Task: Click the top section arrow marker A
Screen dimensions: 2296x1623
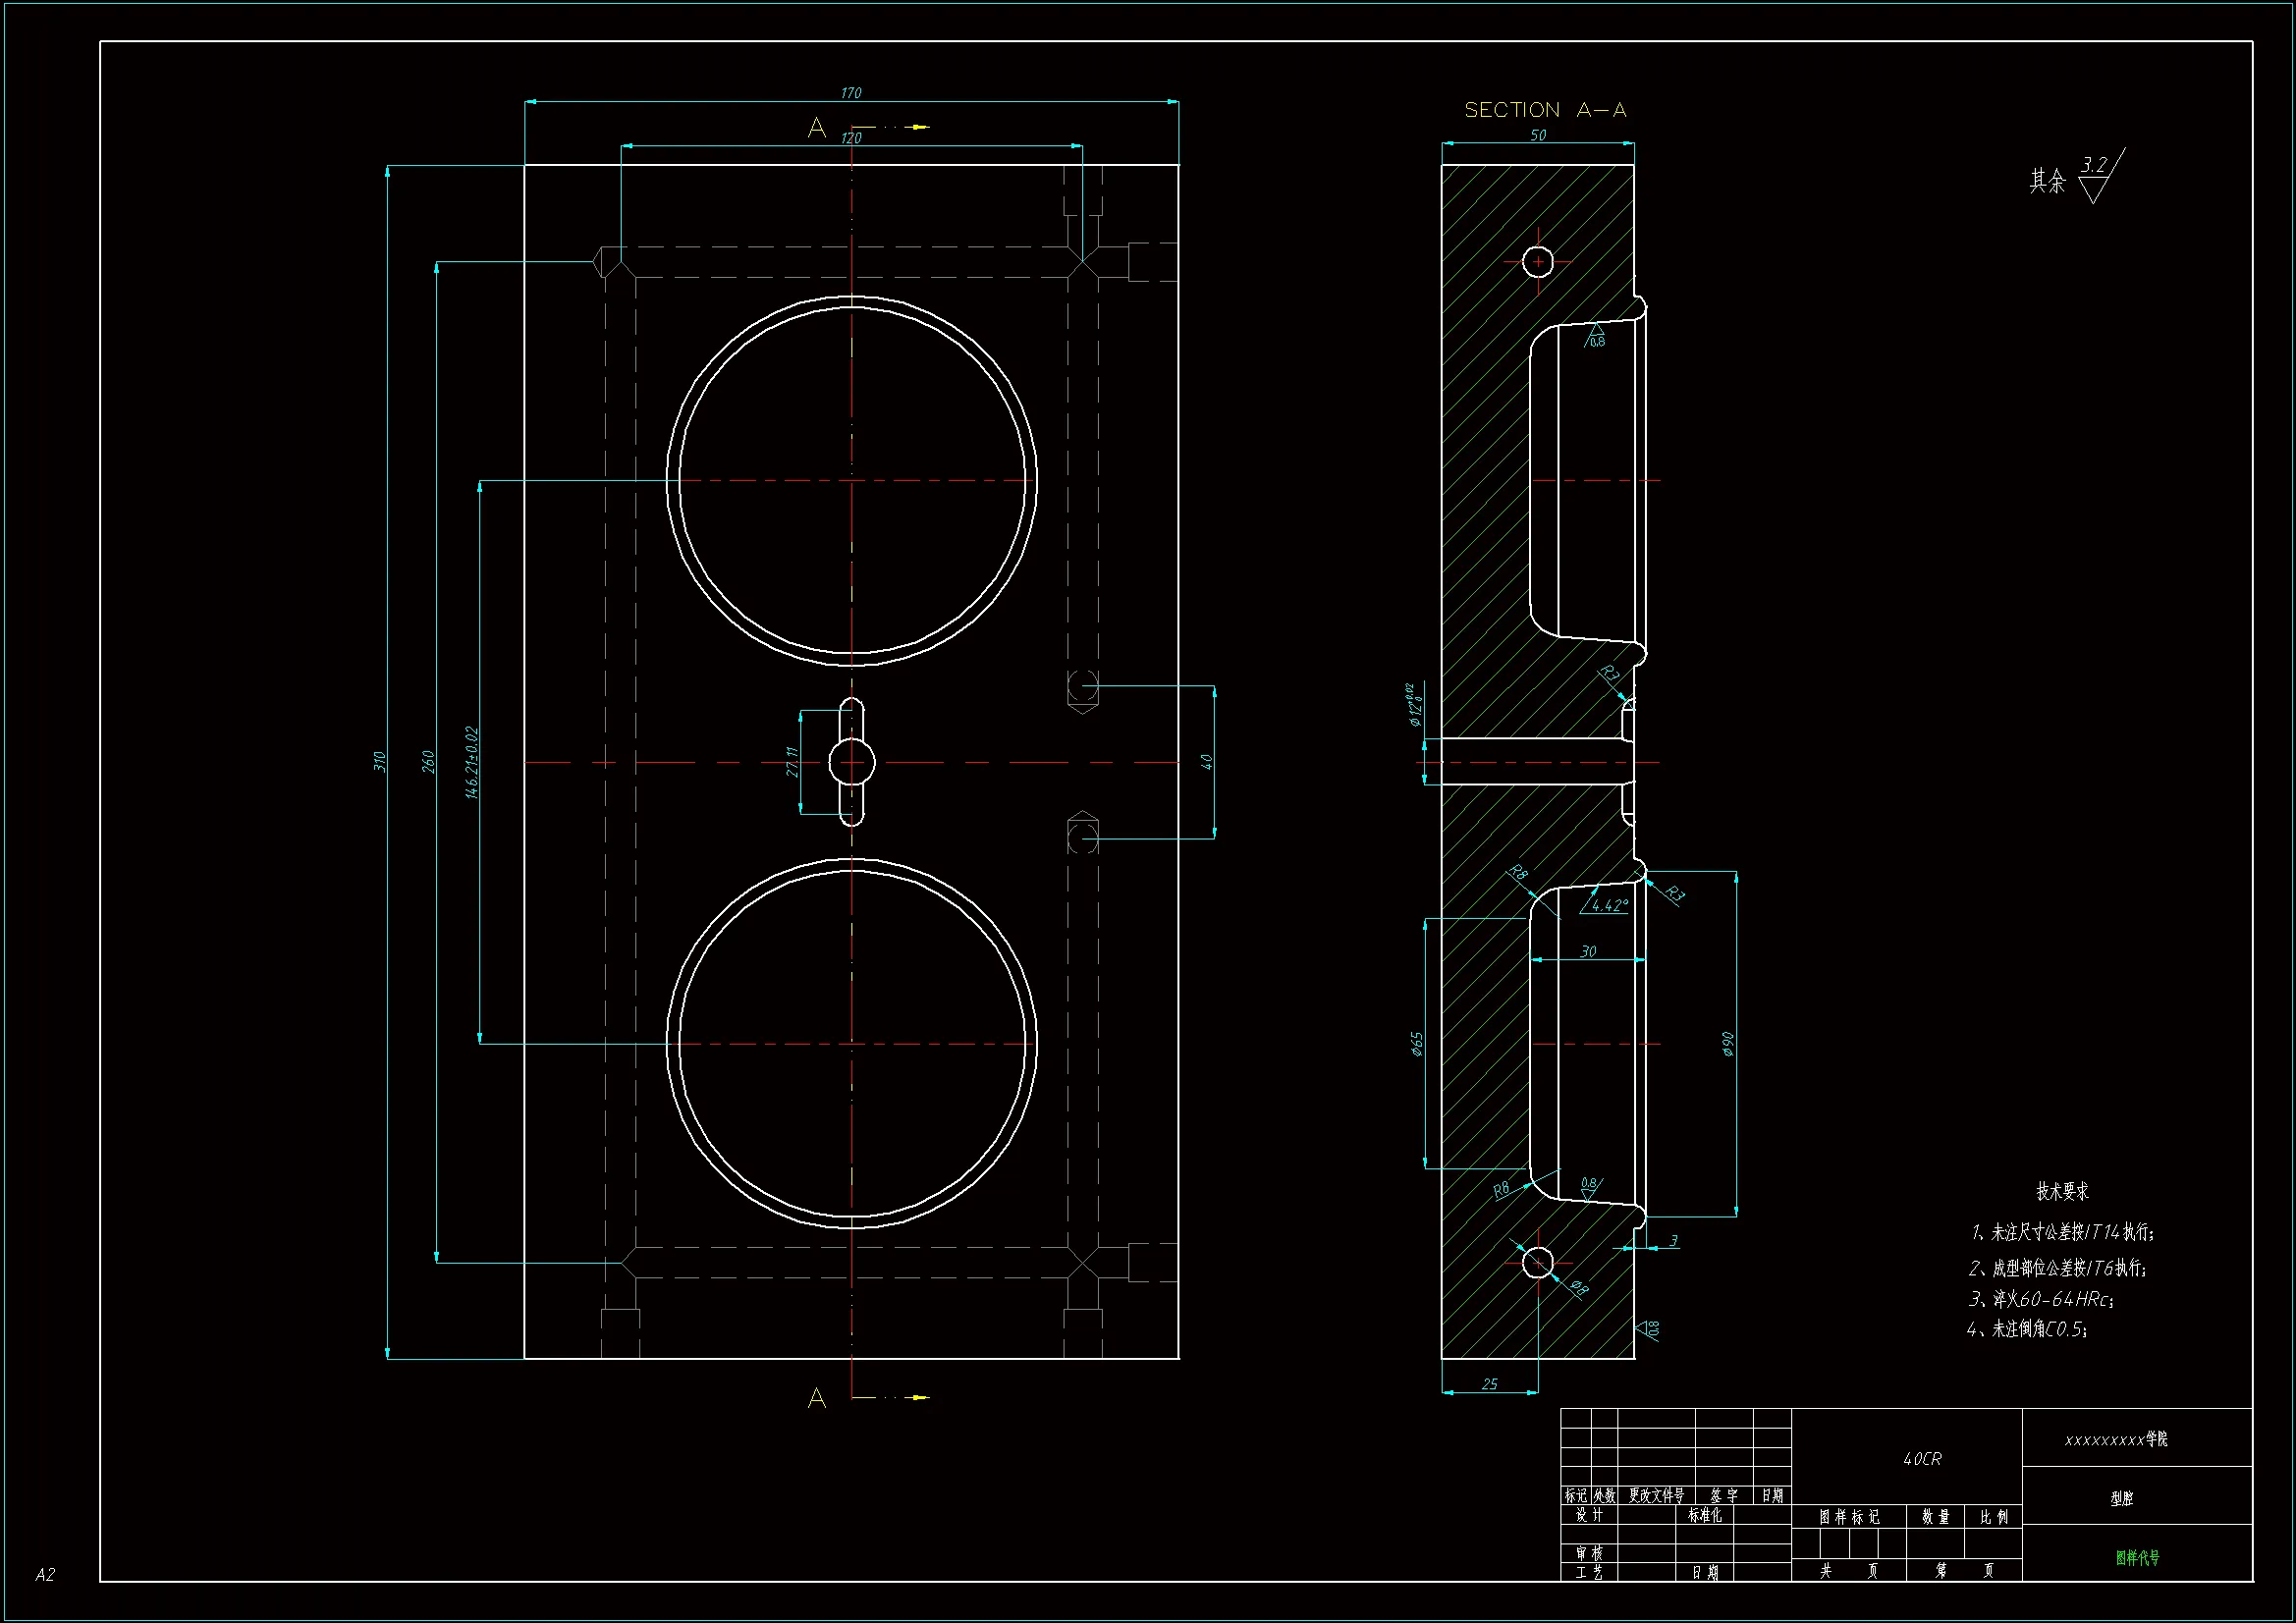Action: [817, 128]
